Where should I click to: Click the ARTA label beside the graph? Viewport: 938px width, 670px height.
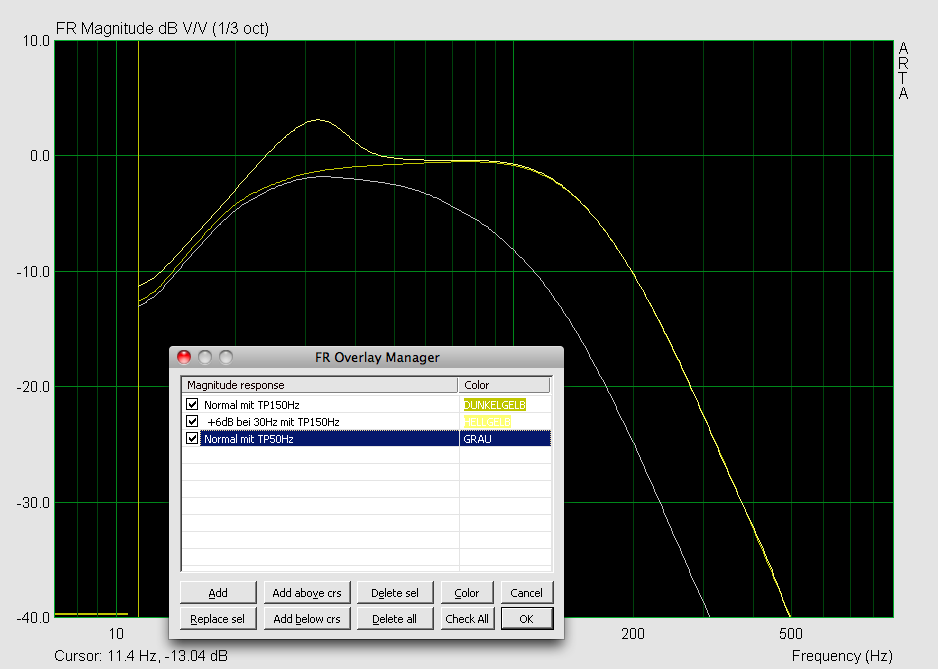point(903,71)
